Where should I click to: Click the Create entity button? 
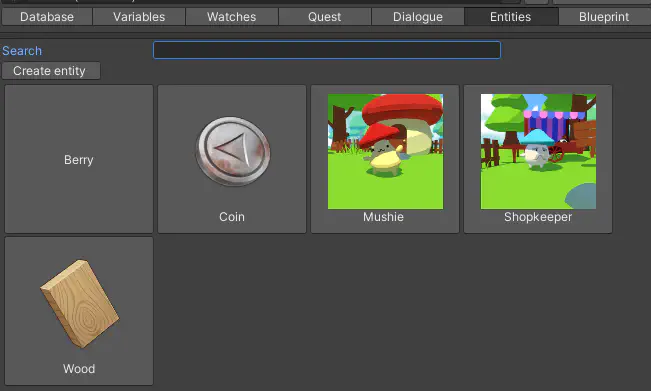(x=51, y=71)
